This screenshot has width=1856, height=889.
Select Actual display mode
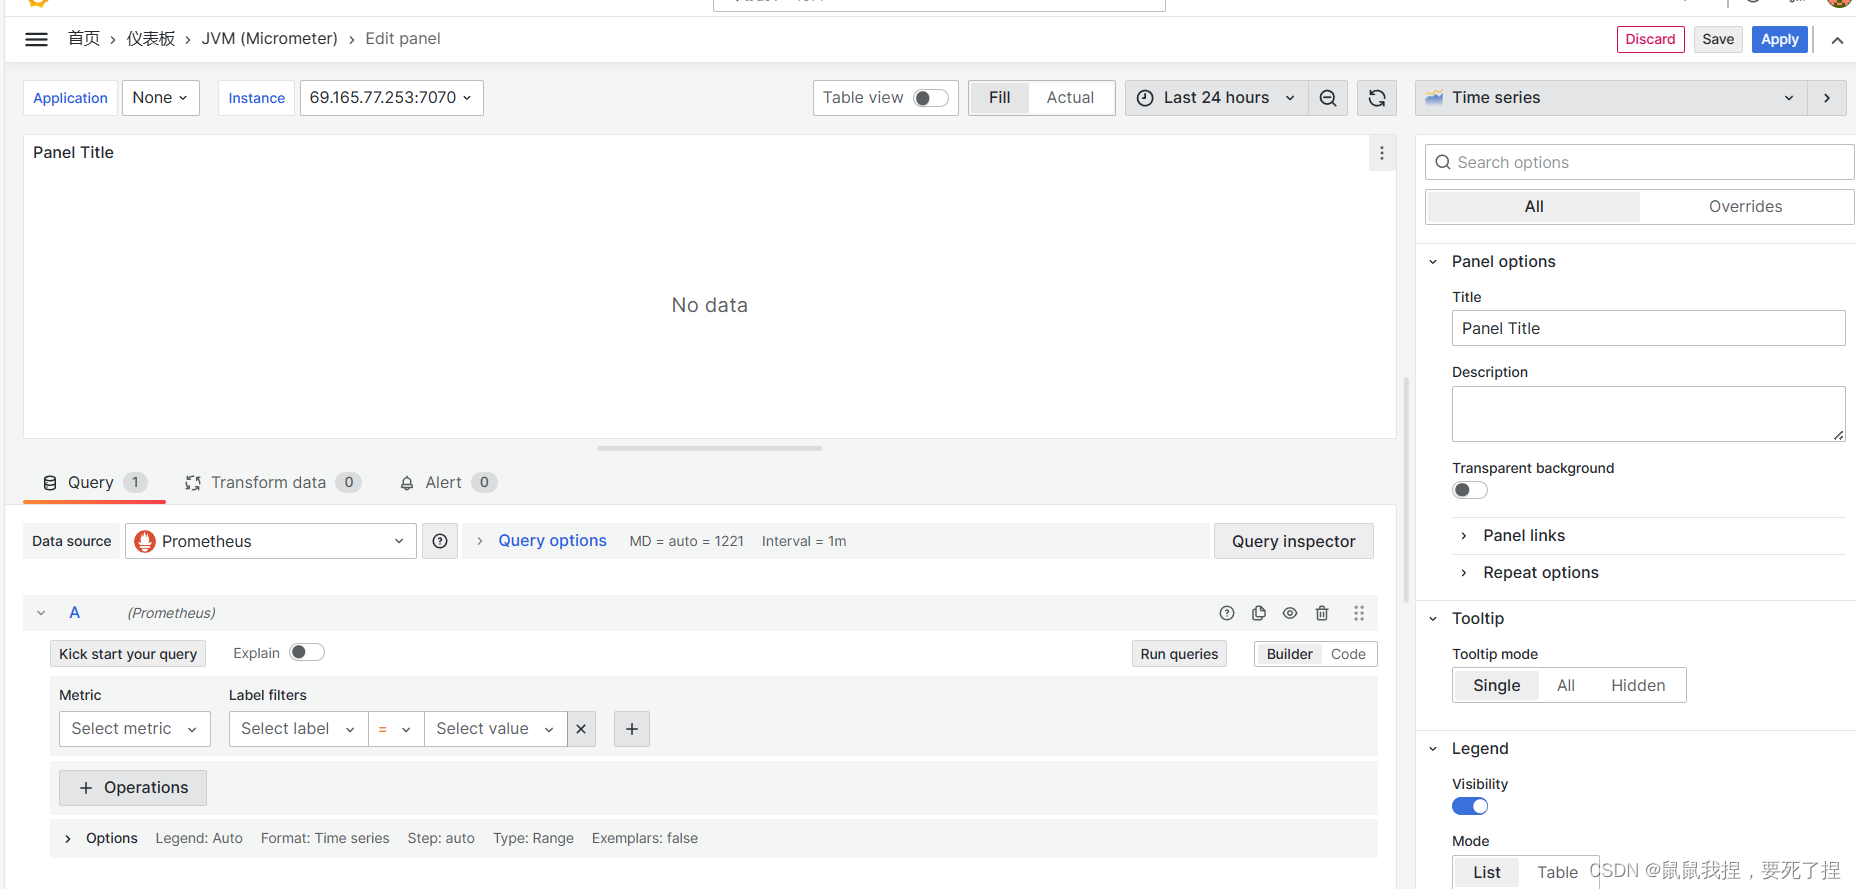(1070, 98)
